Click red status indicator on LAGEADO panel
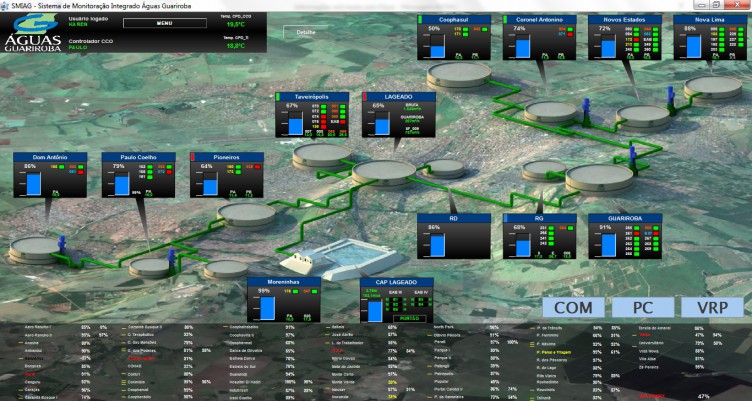 tap(364, 97)
